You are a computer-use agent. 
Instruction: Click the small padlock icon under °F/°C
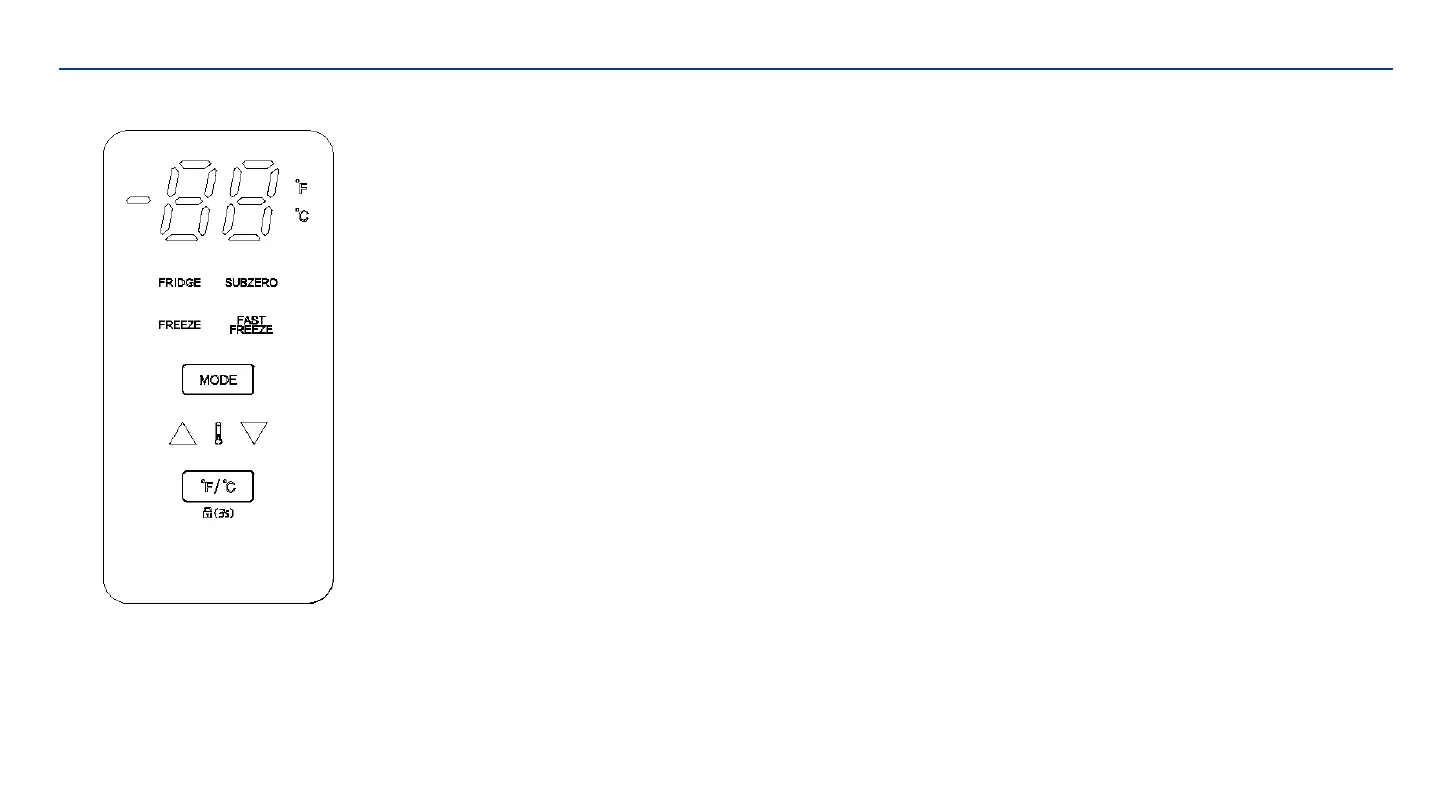click(x=207, y=514)
